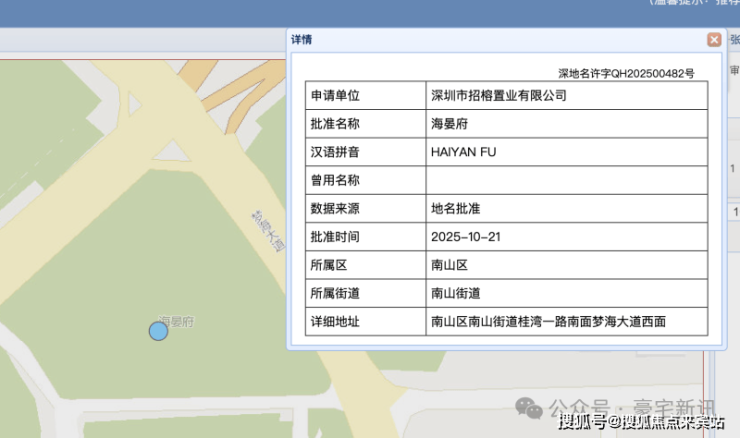Select the 数据来源 row label
Screen dimensions: 740x438
pos(335,209)
